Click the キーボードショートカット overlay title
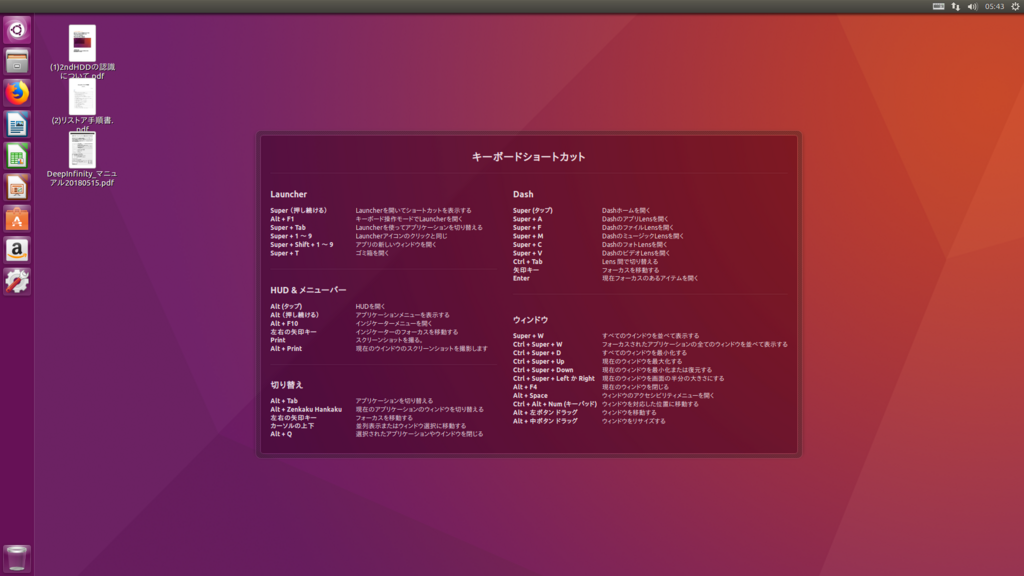Screen dimensions: 1024x576 point(528,157)
